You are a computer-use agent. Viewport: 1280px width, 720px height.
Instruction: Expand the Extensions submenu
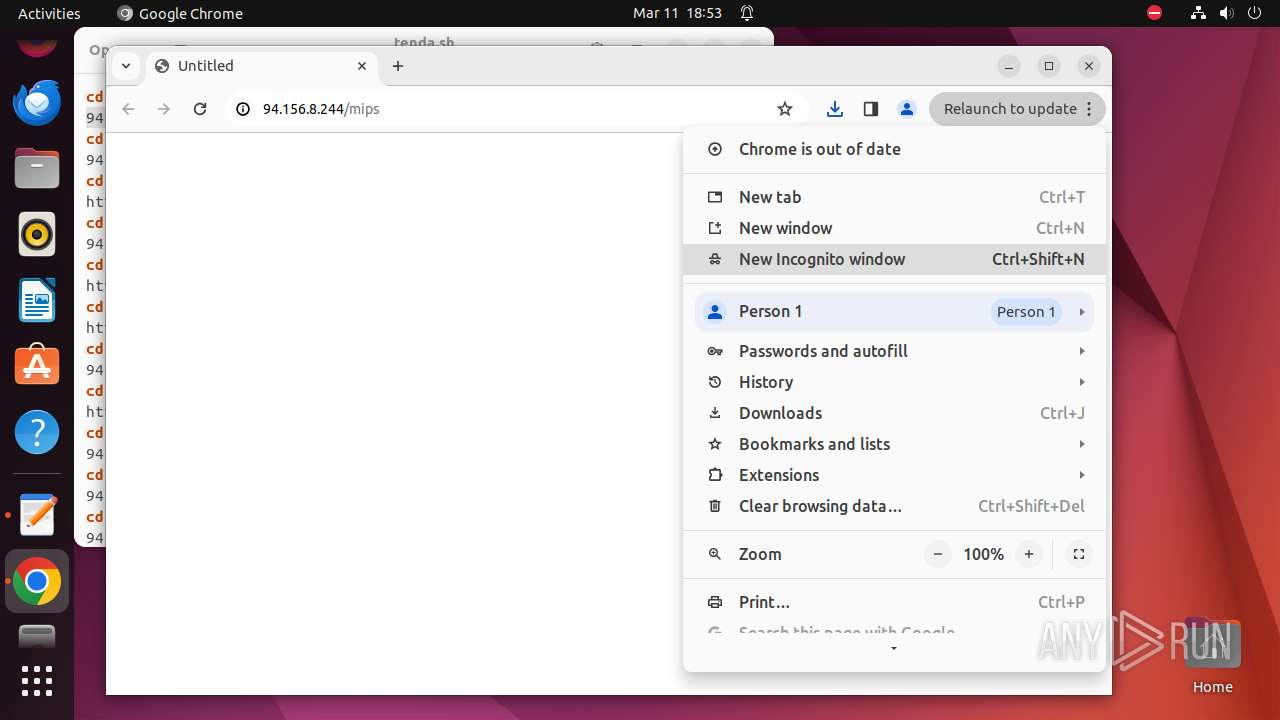click(895, 475)
